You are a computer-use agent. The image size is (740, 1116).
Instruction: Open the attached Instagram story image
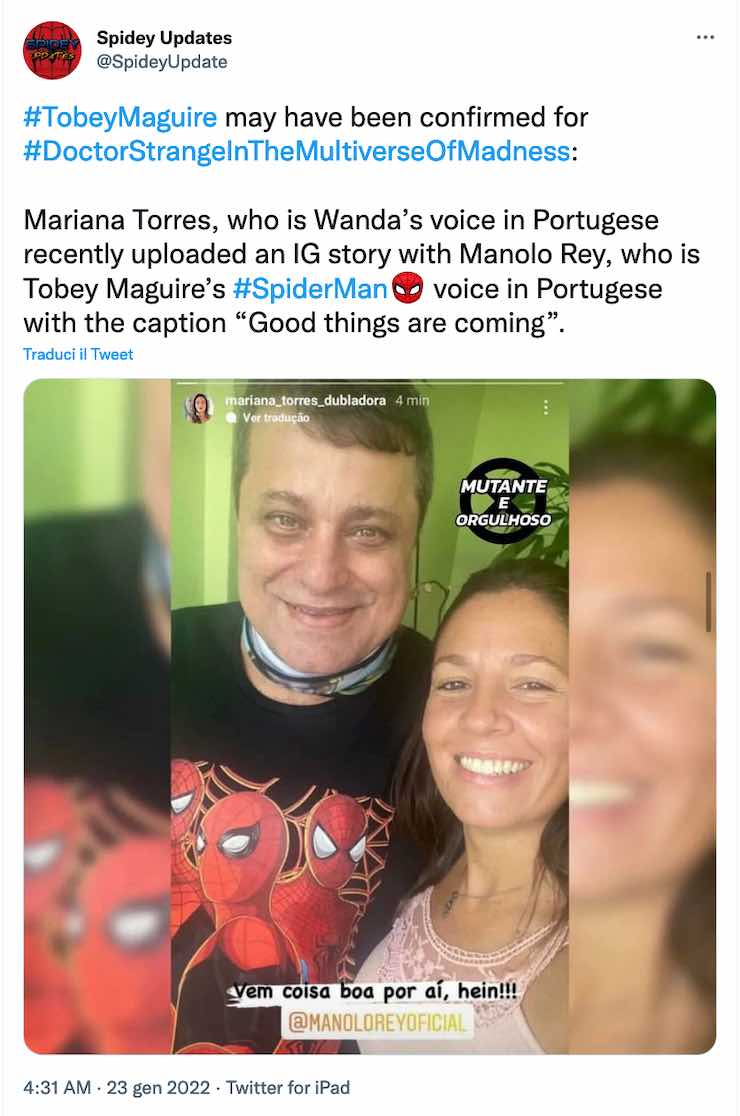click(x=370, y=716)
